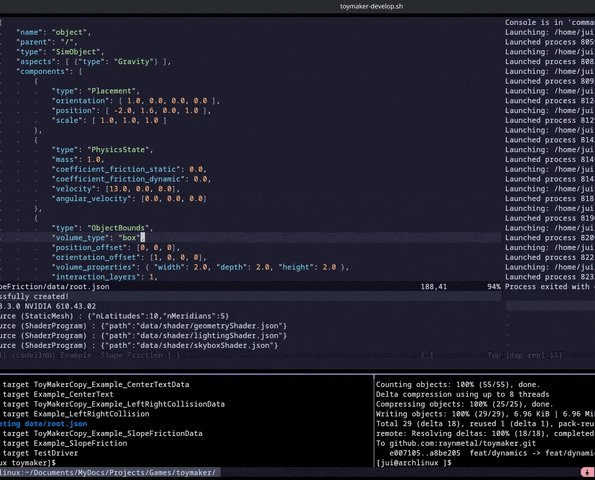Click the ToyMakerCopy_Example_SlopeFrictionData target line
This screenshot has width=595, height=480.
(x=101, y=433)
